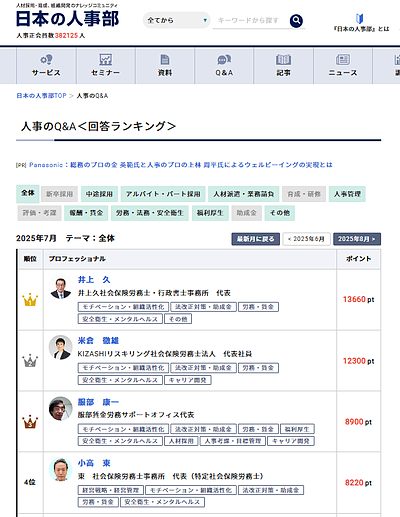The width and height of the screenshot is (400, 517).
Task: Focus the キーワードから探す search field
Action: click(x=250, y=21)
